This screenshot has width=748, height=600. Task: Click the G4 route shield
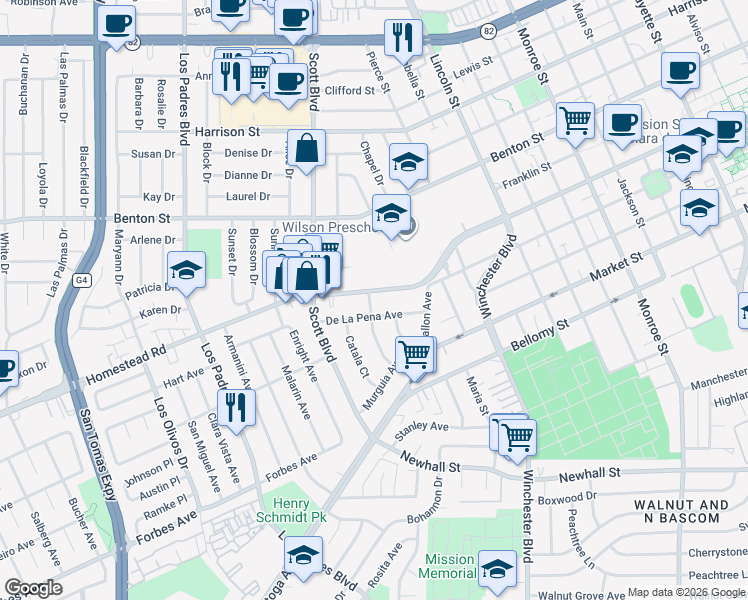[x=82, y=279]
